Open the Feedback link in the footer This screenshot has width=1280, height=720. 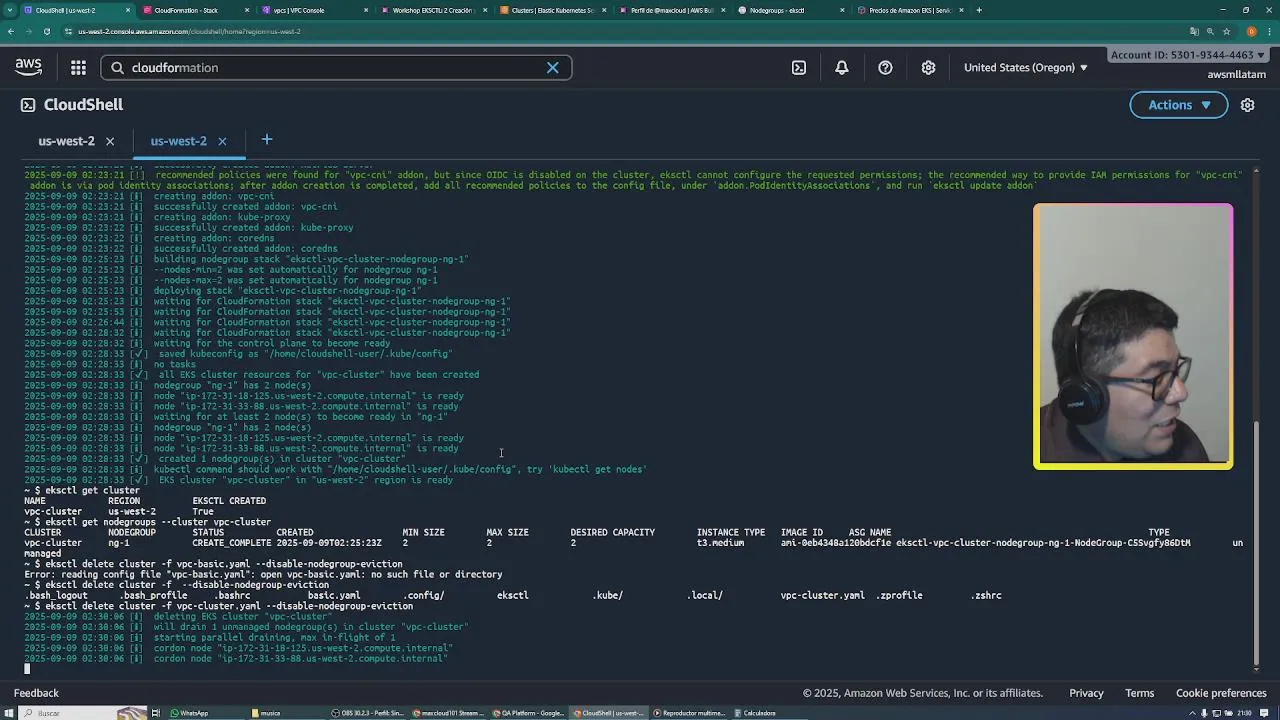36,693
